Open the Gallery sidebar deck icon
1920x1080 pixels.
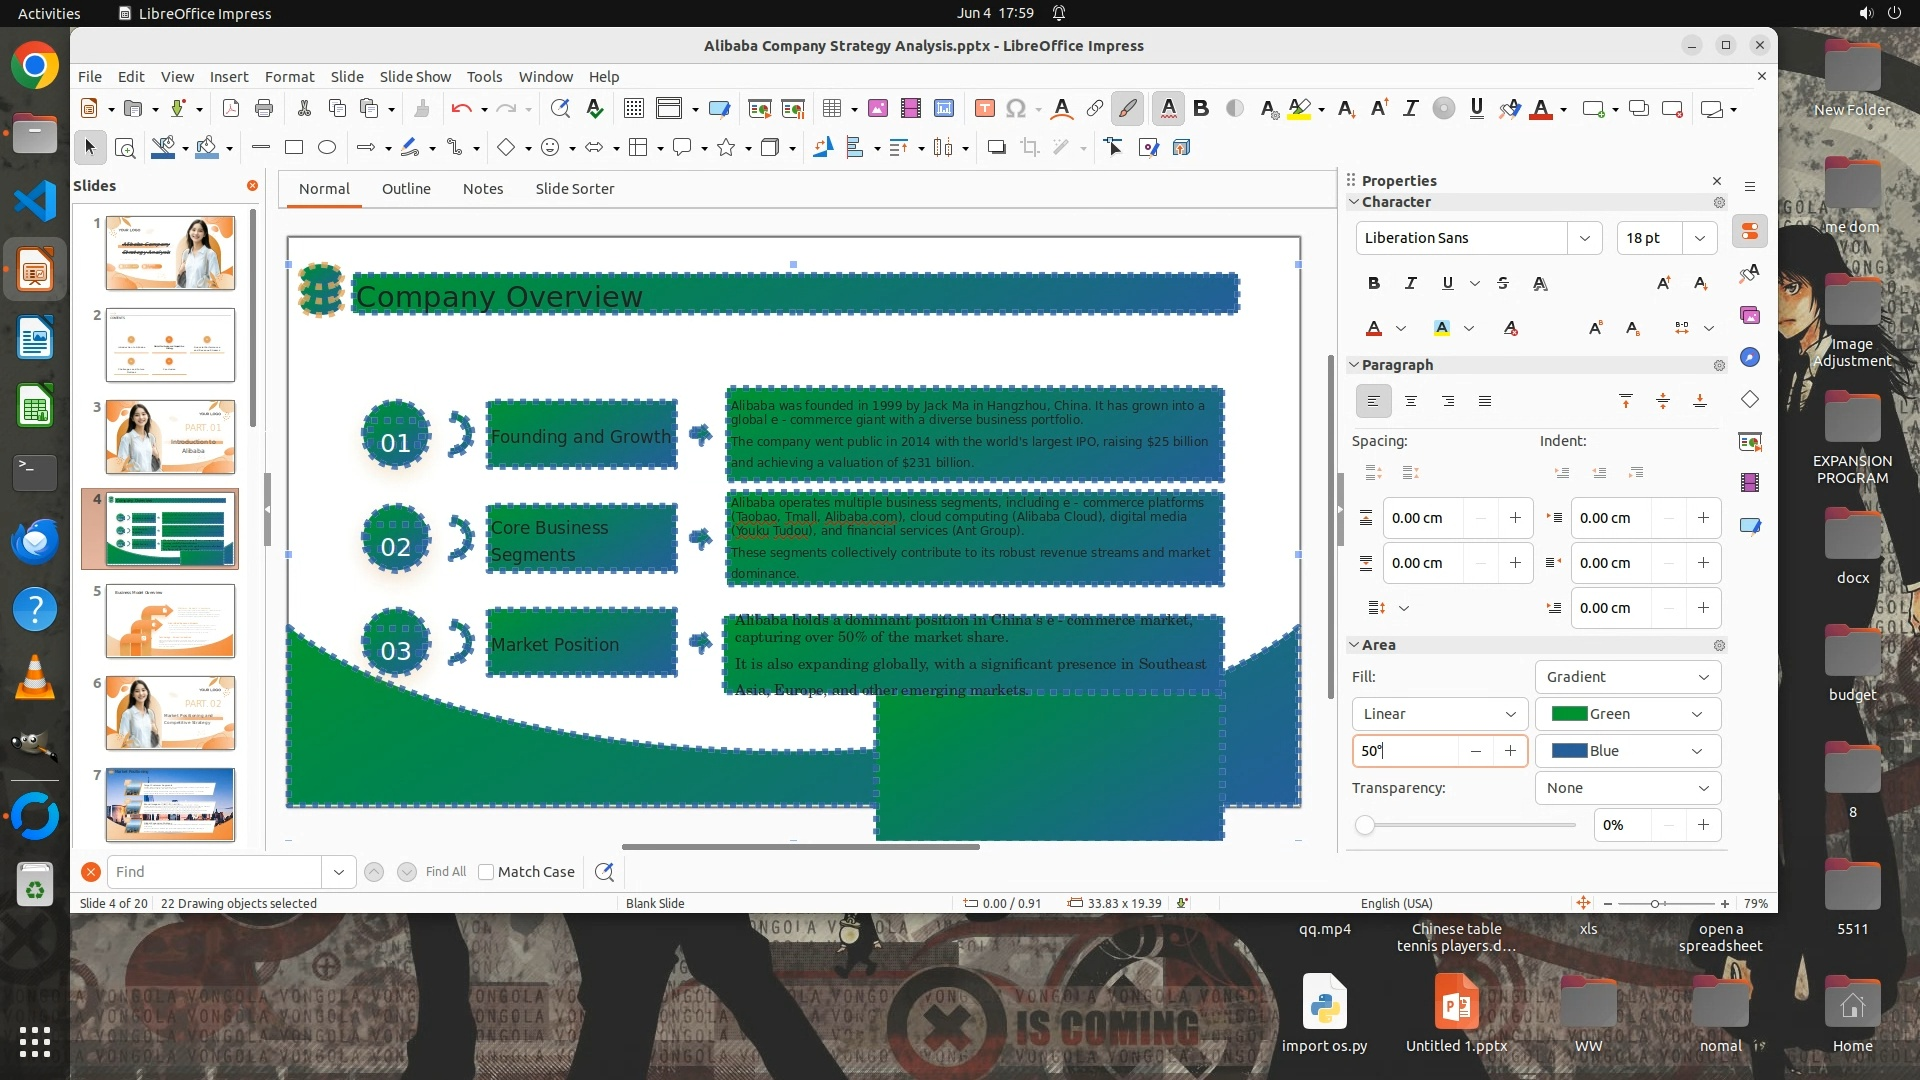(x=1750, y=316)
